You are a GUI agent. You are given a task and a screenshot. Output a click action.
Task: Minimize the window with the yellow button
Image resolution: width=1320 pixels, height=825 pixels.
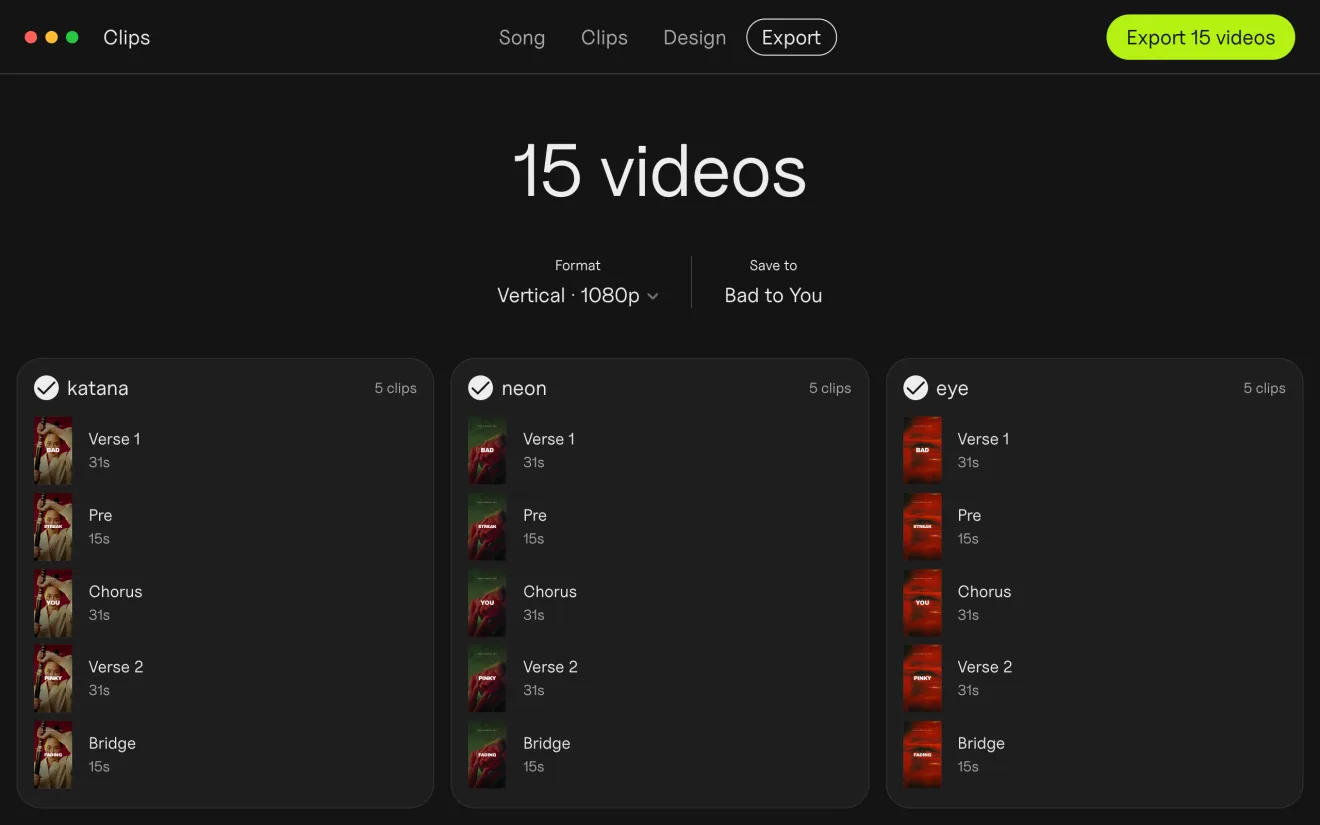click(52, 37)
